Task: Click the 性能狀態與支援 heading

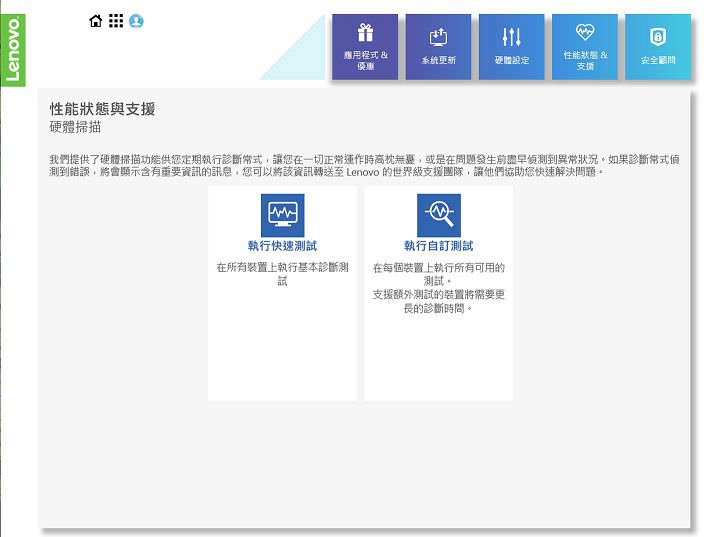Action: (x=102, y=109)
